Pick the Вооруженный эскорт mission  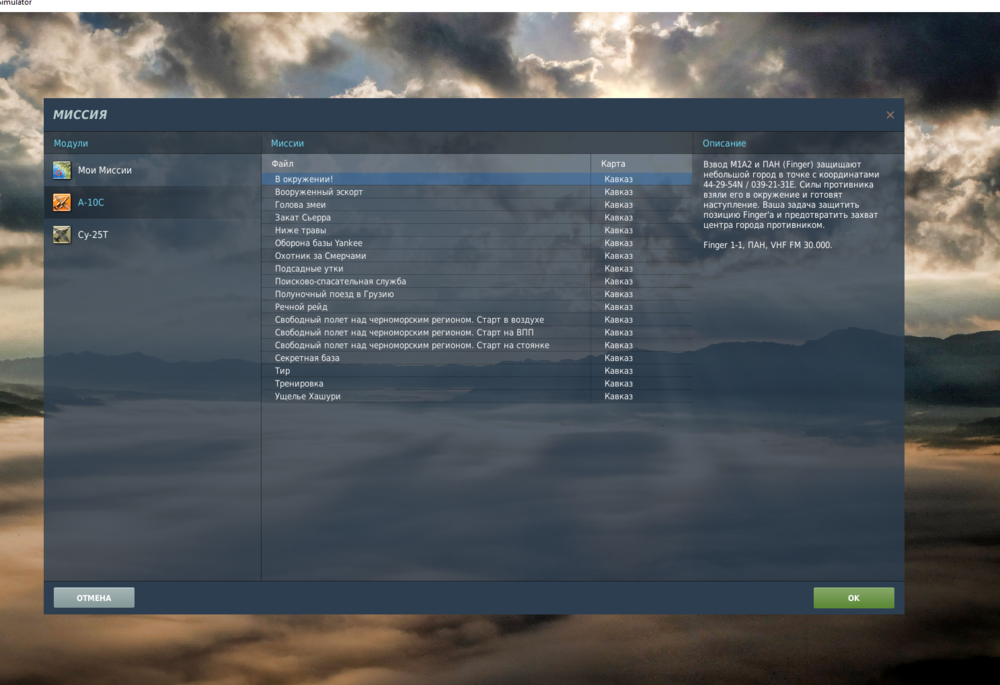[477, 192]
